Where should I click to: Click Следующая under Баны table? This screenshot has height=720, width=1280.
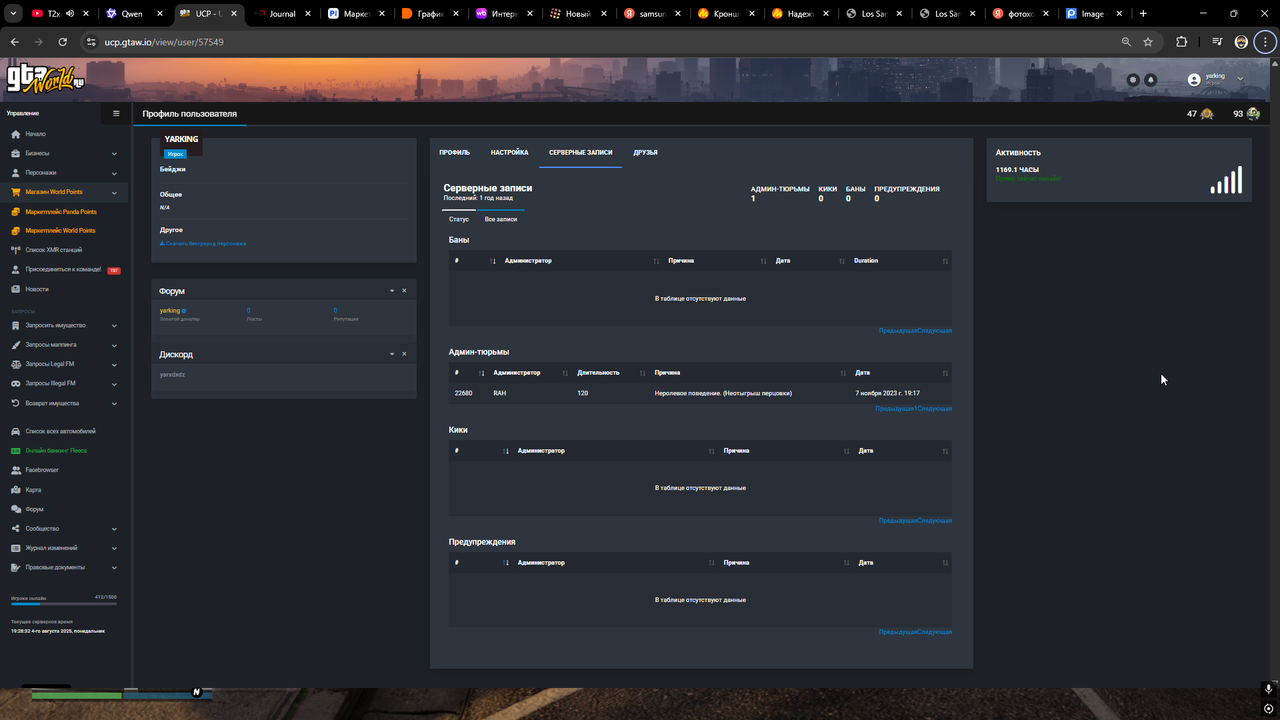point(935,331)
